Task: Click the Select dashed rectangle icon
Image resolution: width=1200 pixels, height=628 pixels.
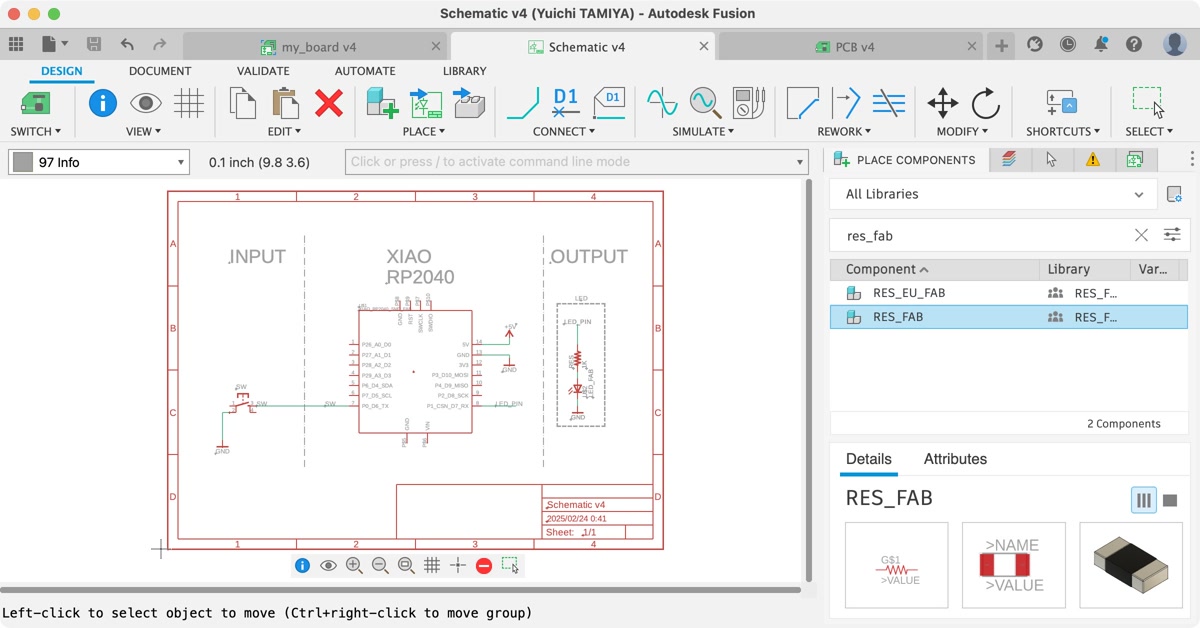Action: 1148,103
